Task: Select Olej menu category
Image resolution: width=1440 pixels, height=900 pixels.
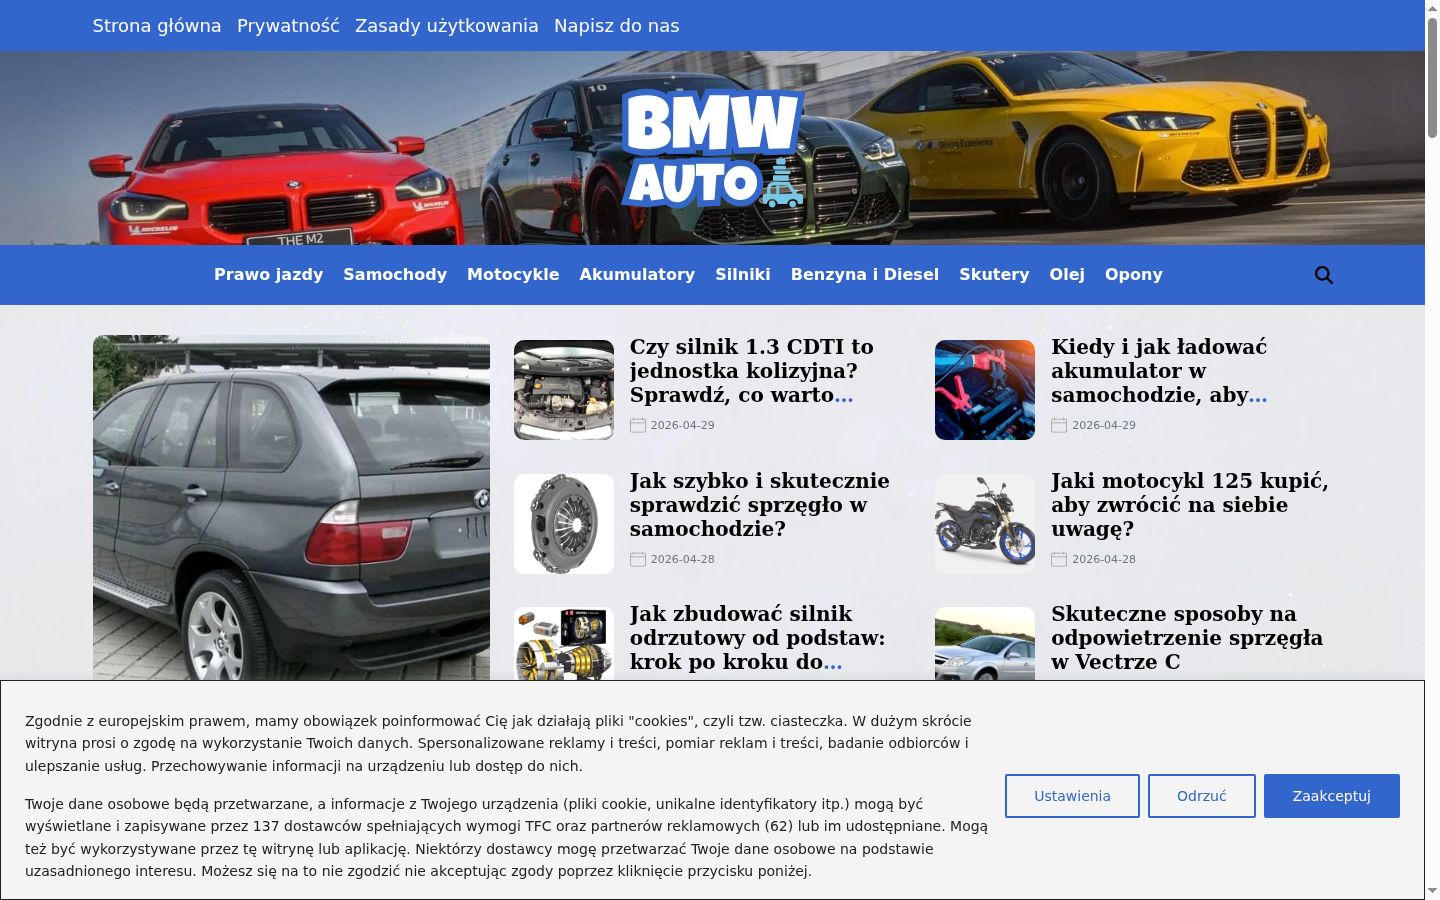Action: tap(1067, 274)
